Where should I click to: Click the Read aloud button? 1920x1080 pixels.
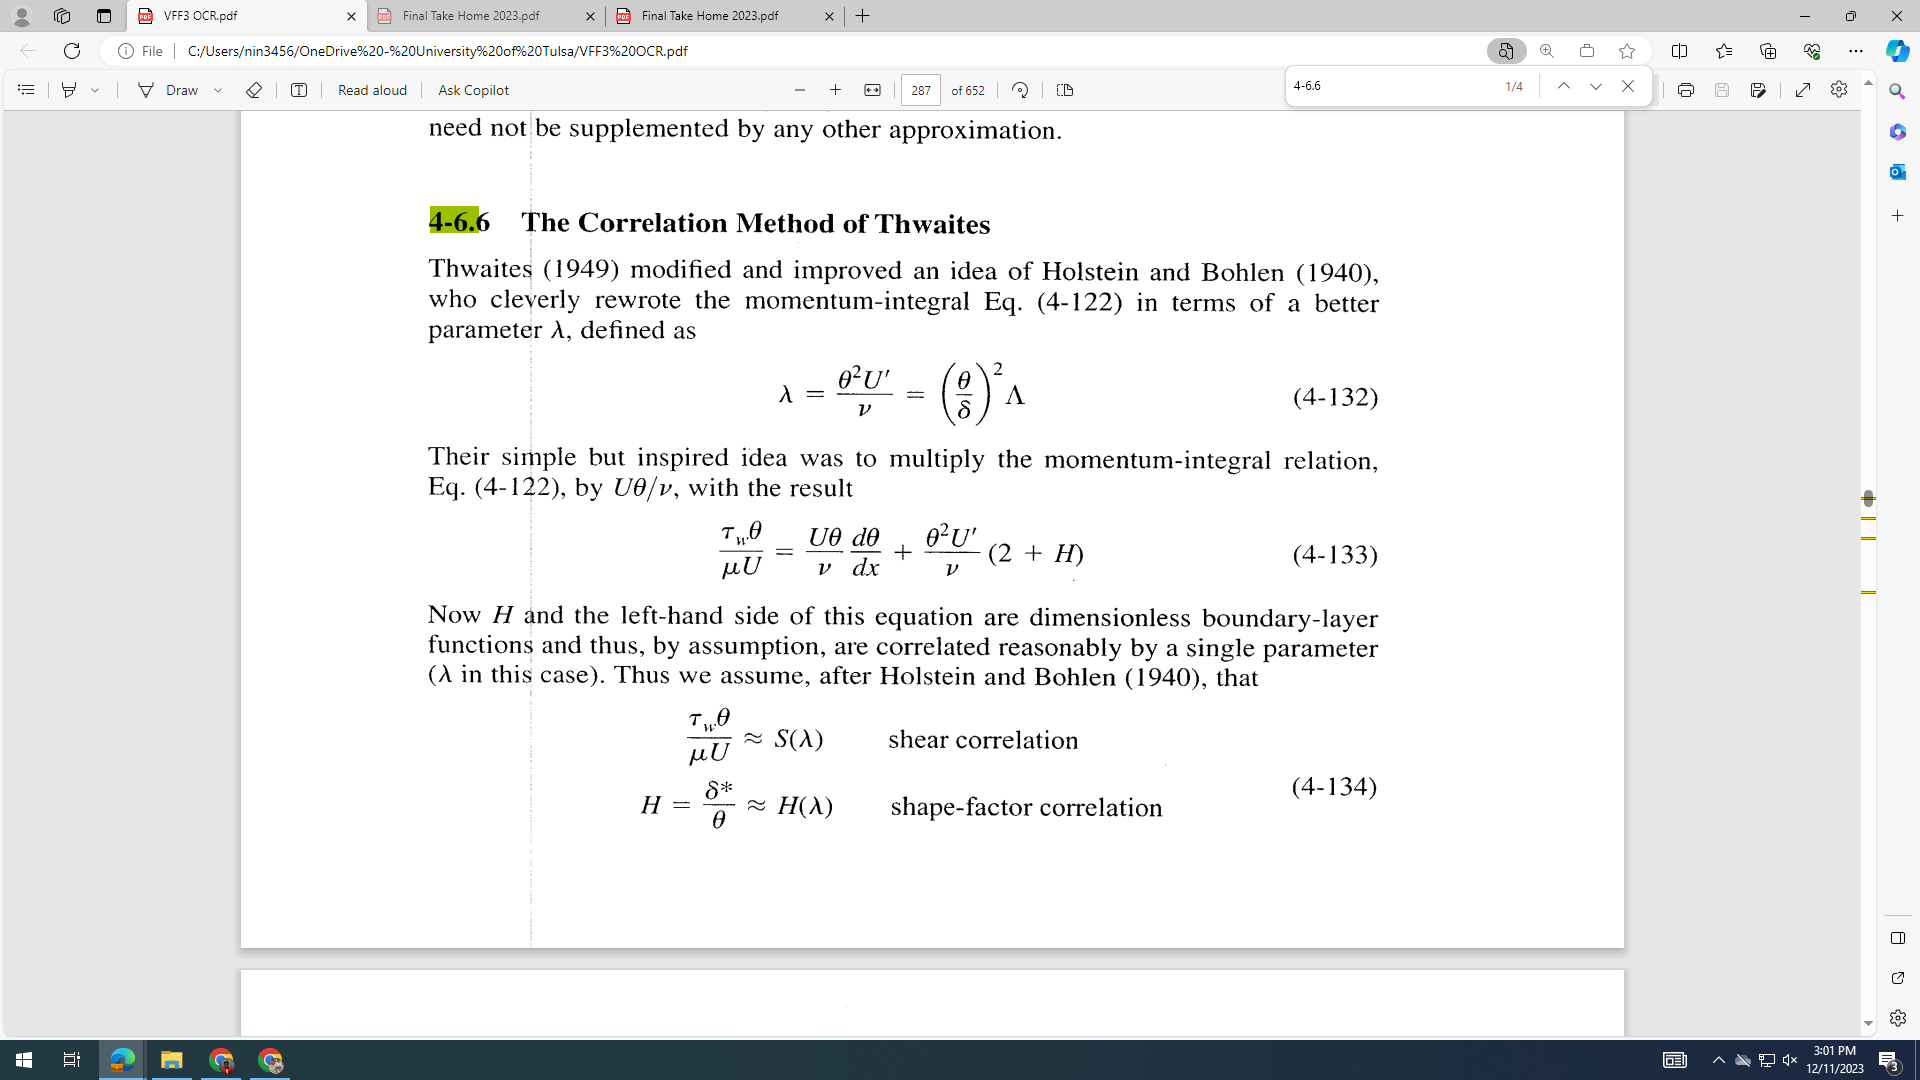point(372,90)
